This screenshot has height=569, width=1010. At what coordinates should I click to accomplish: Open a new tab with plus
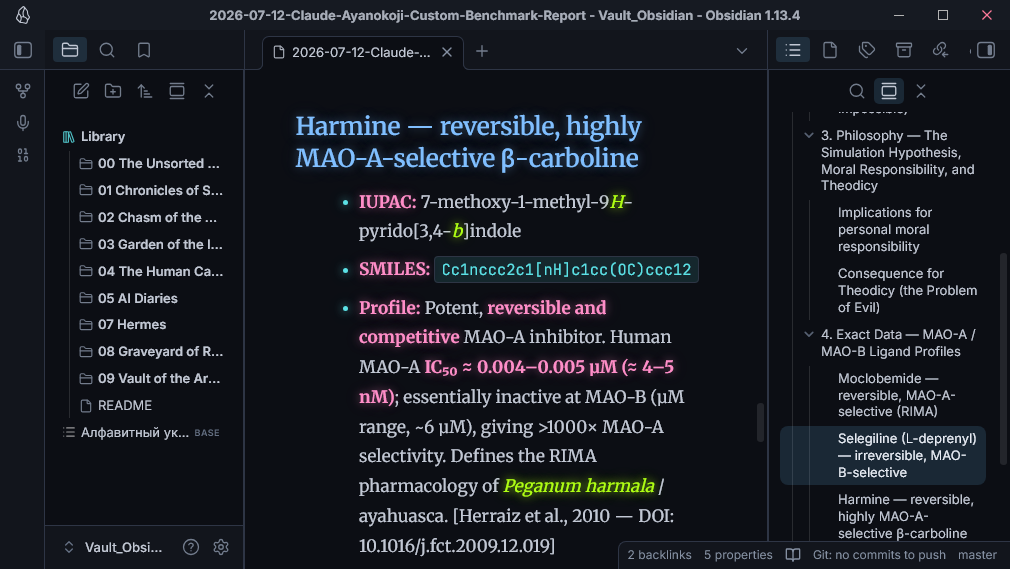pyautogui.click(x=482, y=51)
